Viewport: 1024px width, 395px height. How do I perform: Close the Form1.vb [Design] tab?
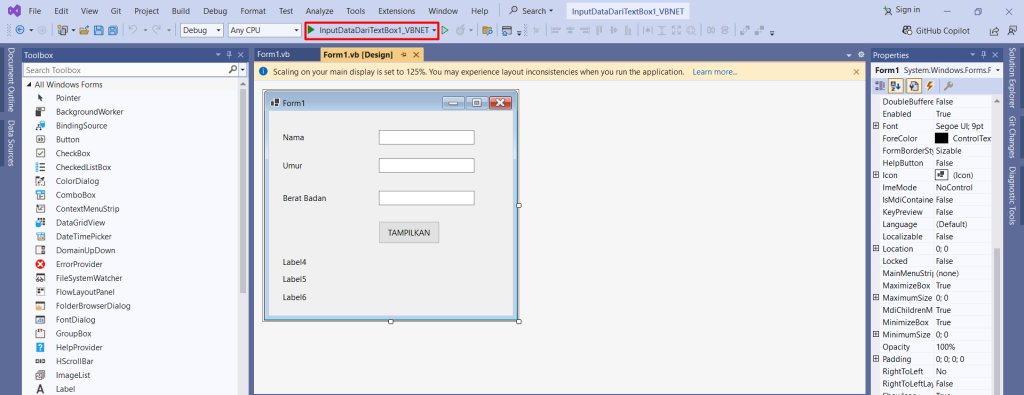pyautogui.click(x=415, y=55)
